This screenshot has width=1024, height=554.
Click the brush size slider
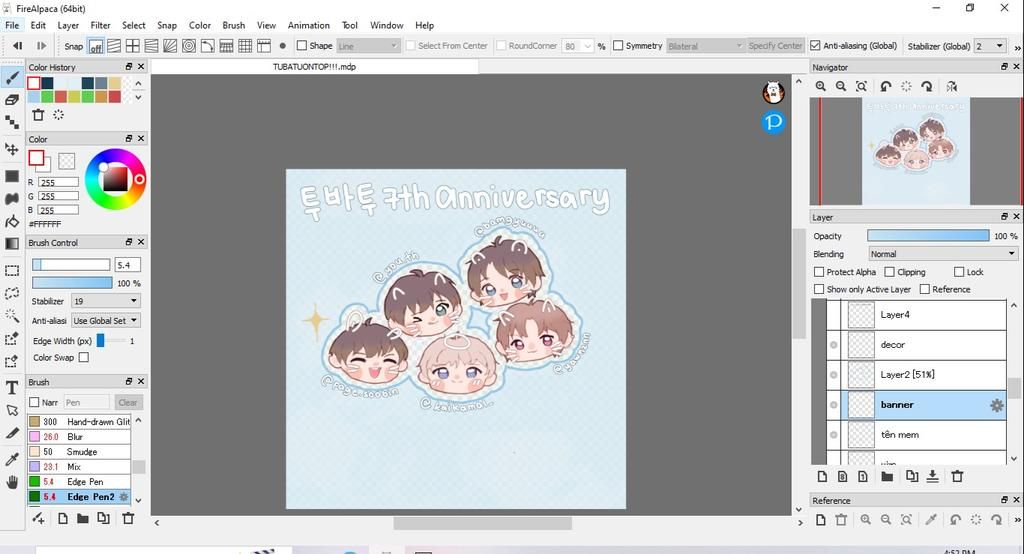(71, 265)
